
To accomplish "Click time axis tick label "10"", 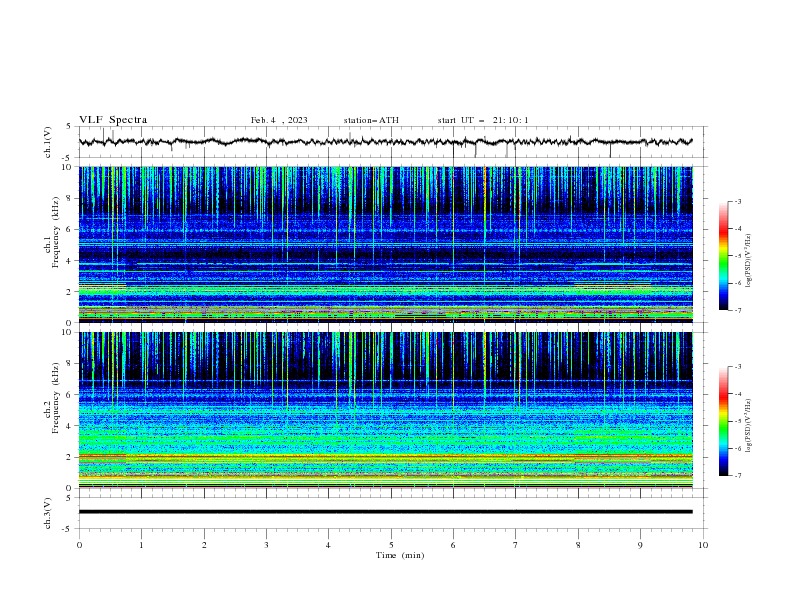I will pos(703,545).
